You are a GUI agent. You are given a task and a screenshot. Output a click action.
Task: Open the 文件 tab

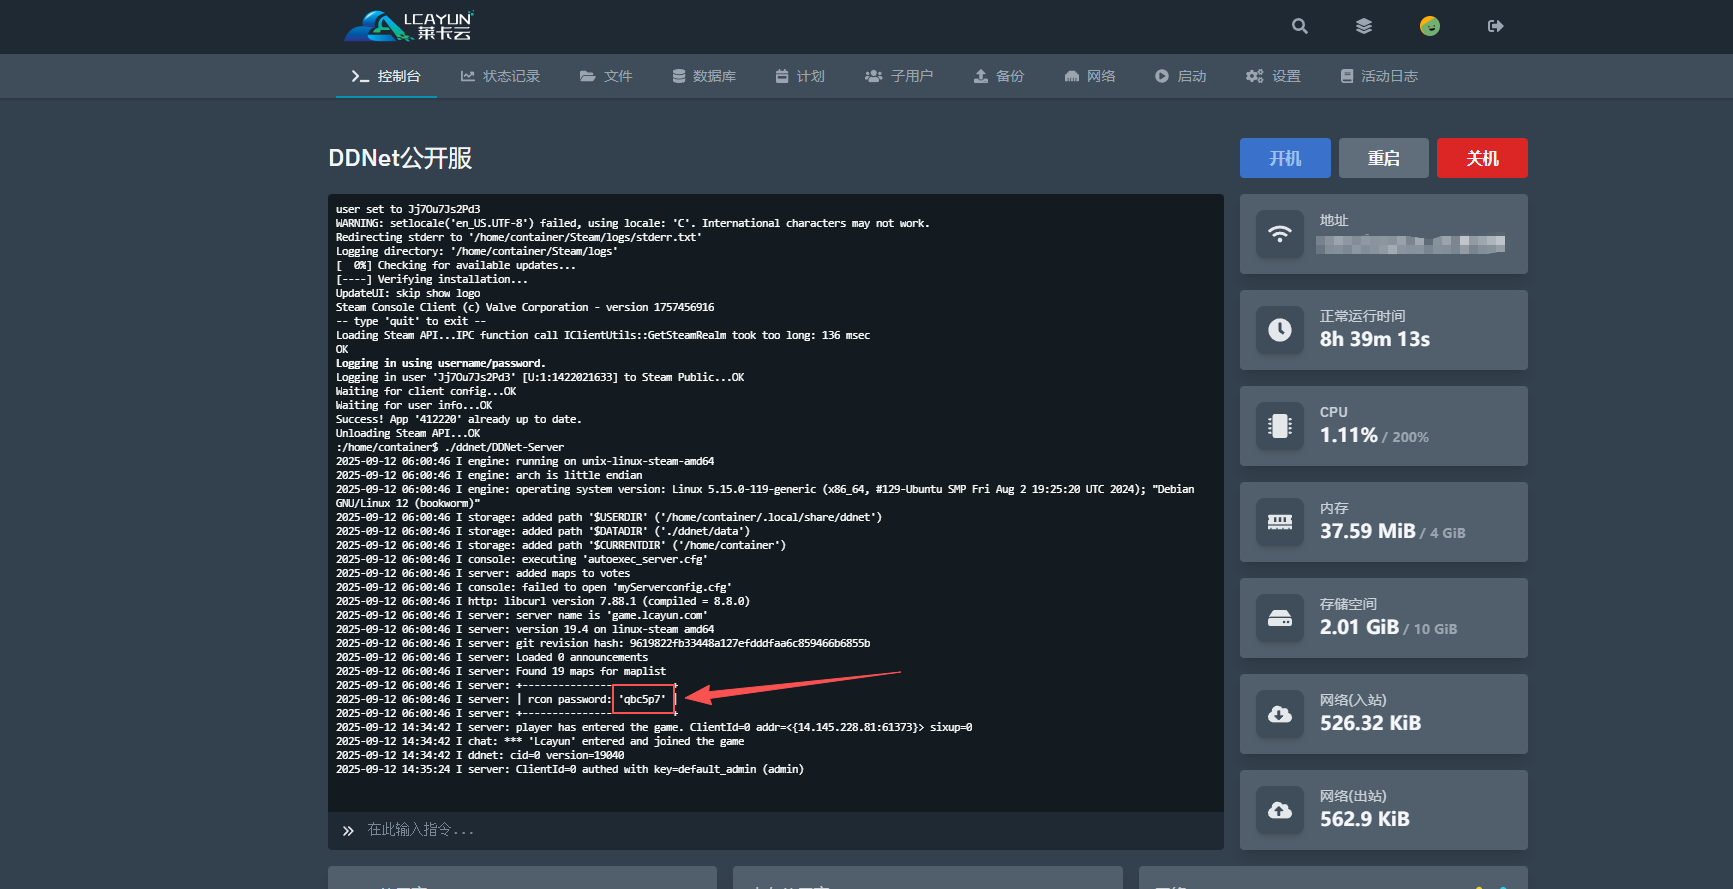tap(606, 76)
